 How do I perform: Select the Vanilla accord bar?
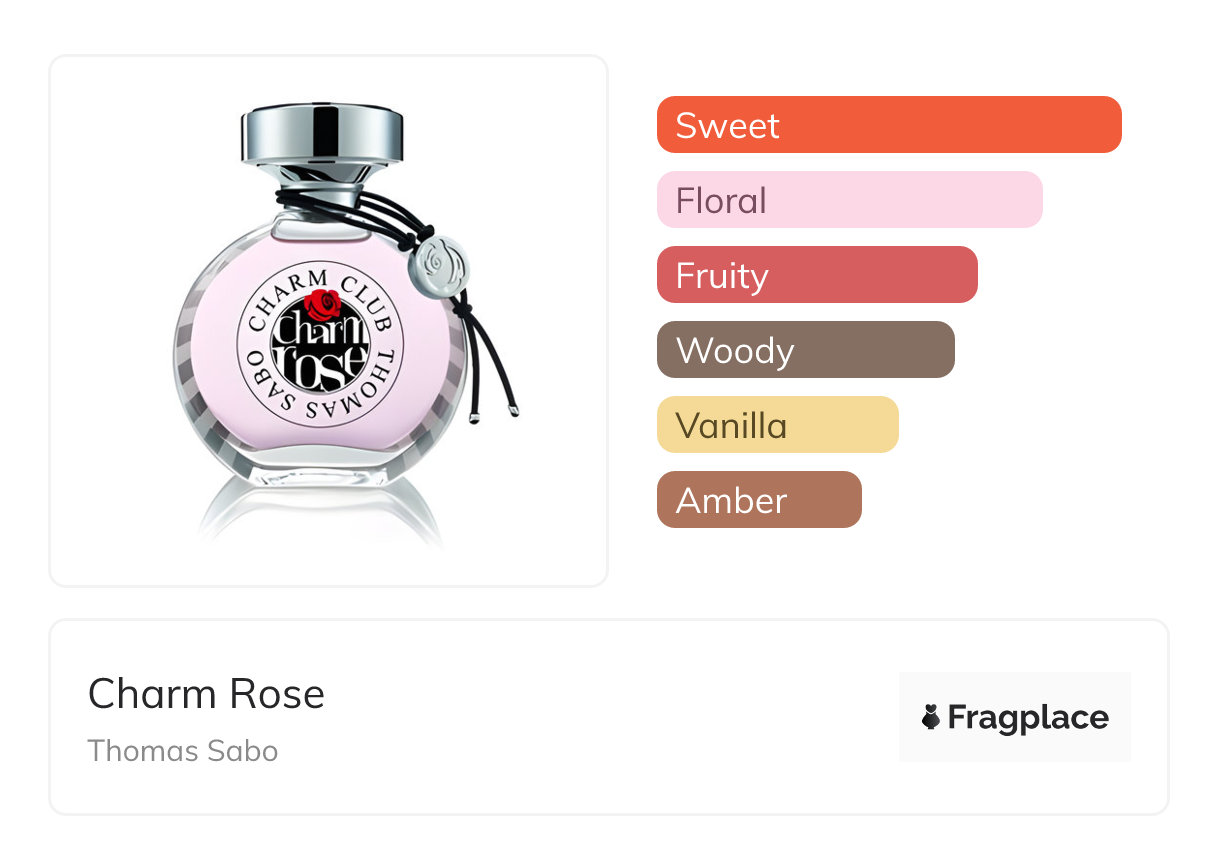click(778, 425)
